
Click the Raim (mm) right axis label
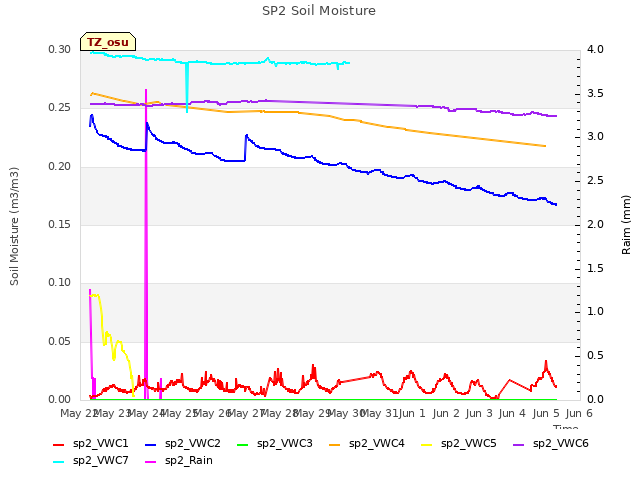[x=626, y=225]
